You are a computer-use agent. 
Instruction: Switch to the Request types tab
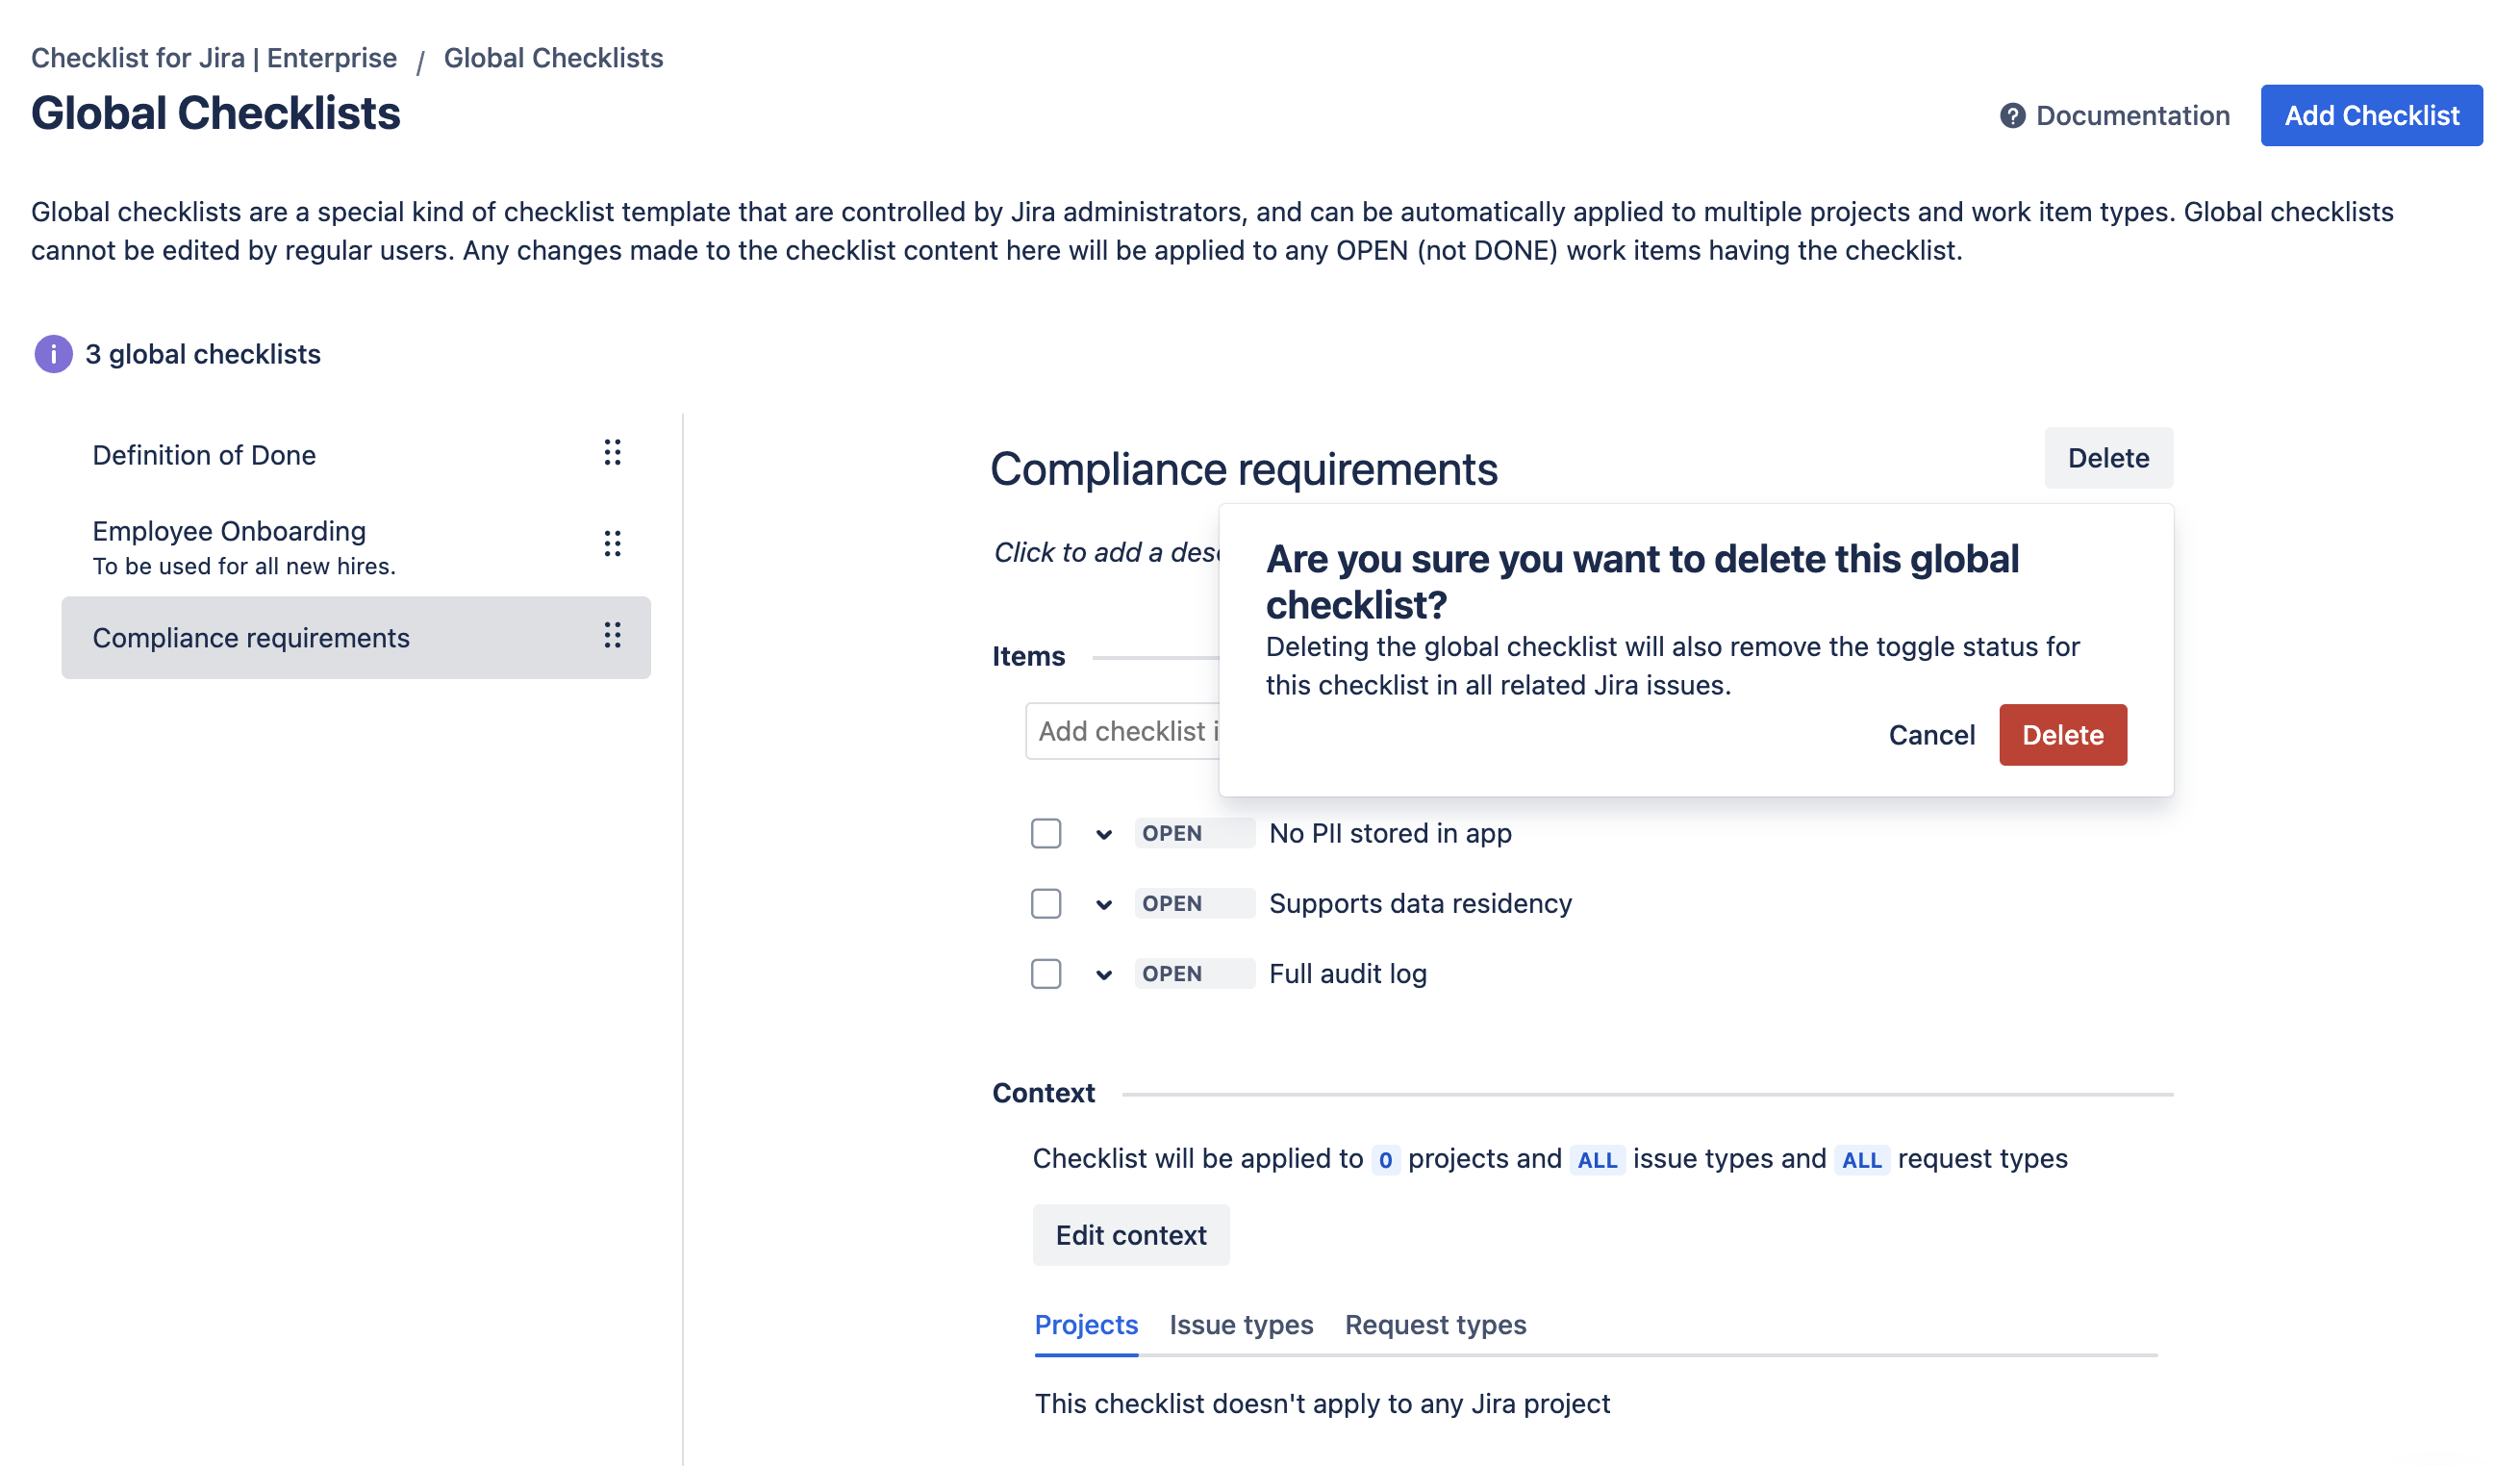tap(1434, 1324)
